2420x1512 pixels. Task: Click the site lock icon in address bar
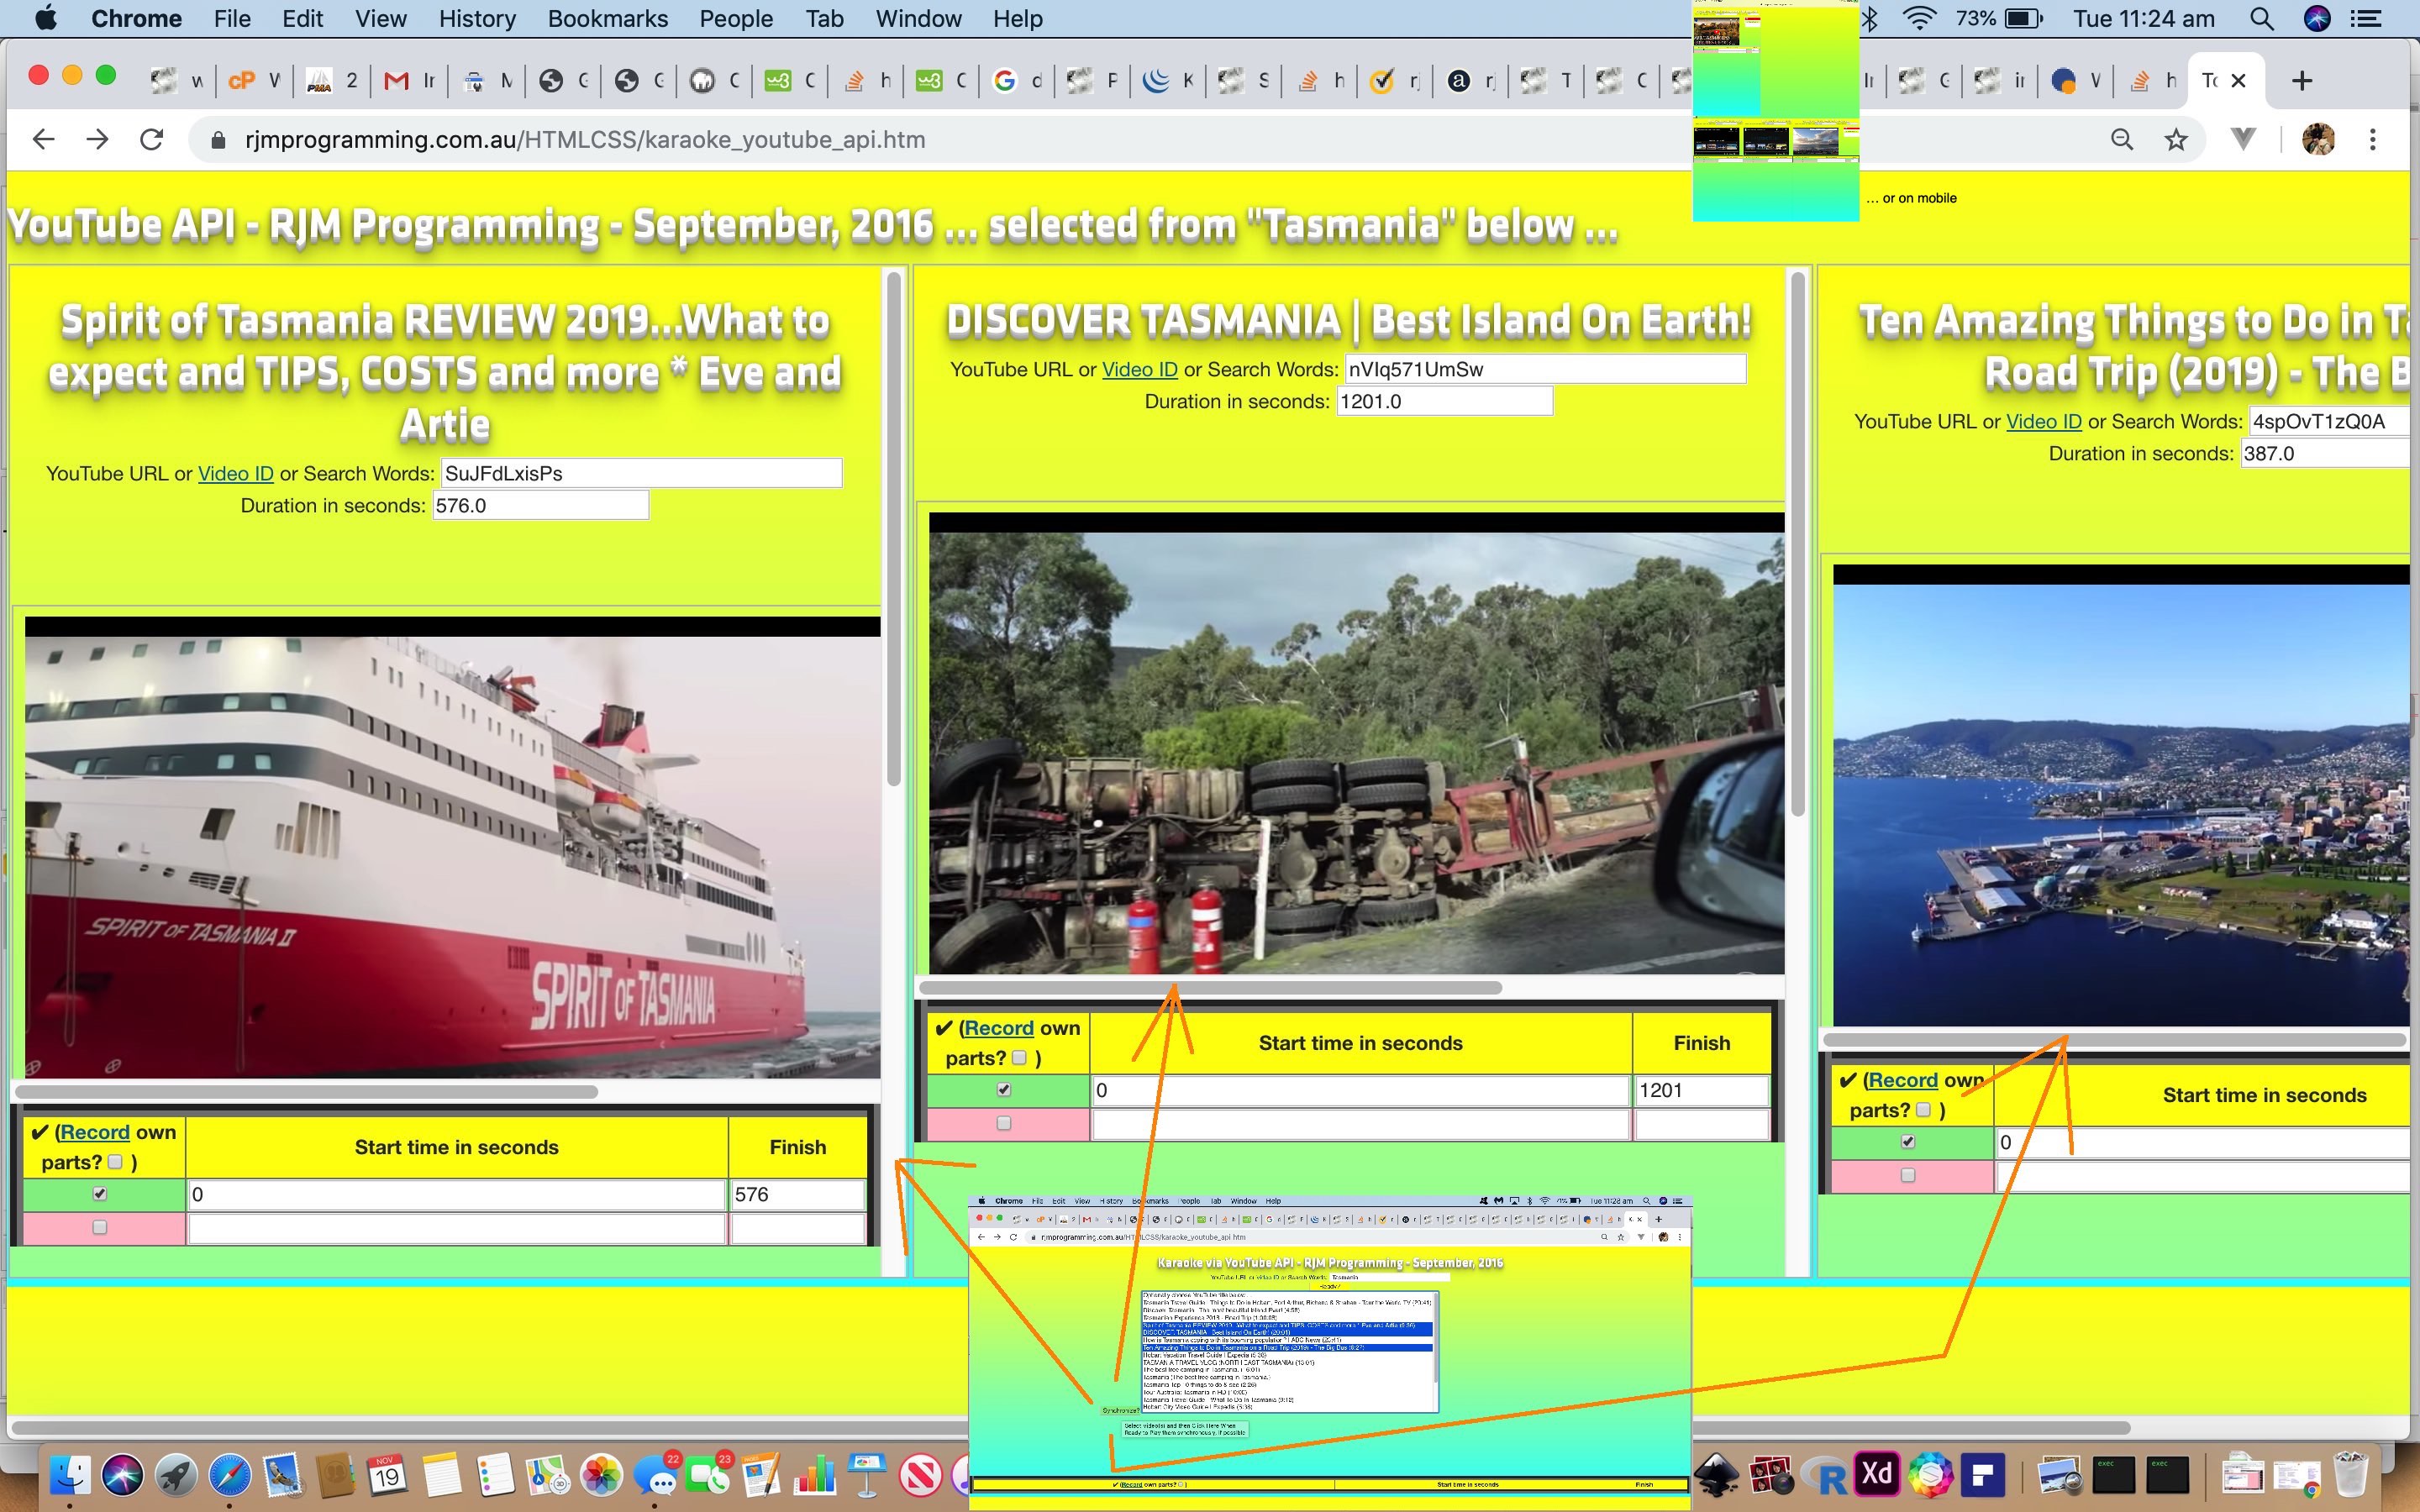tap(218, 140)
